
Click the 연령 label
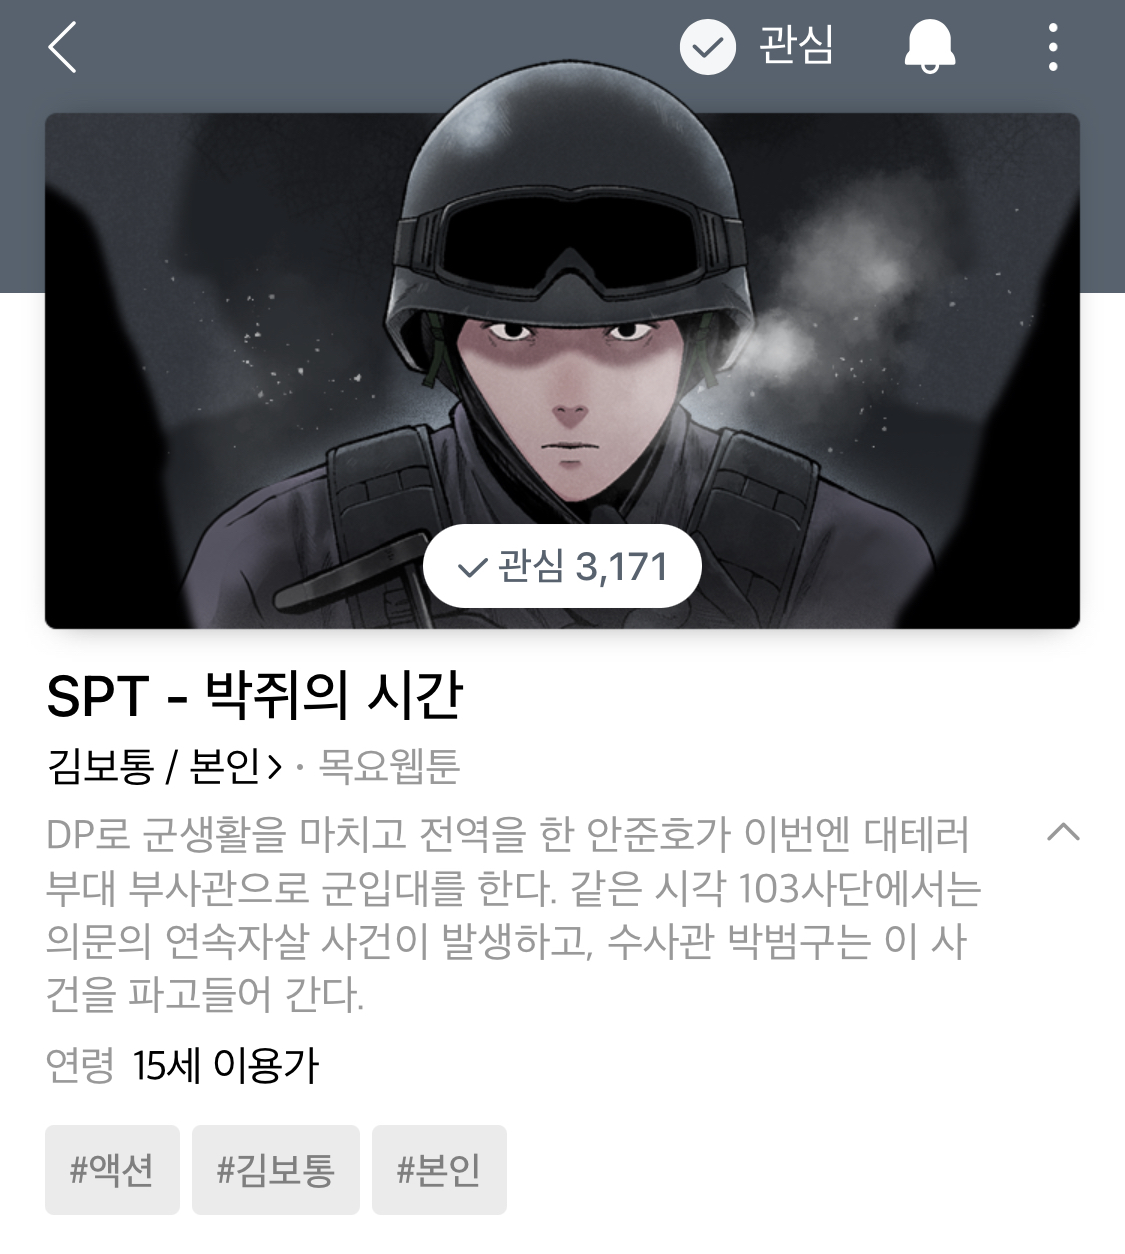click(x=80, y=1066)
